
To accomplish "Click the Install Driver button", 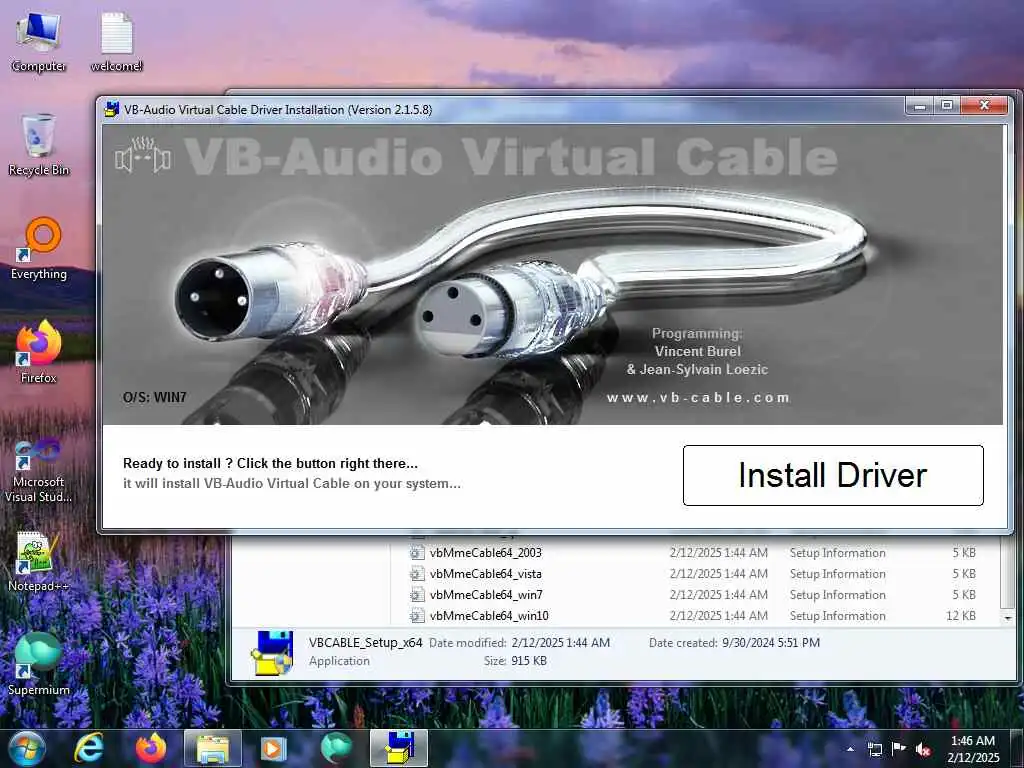I will point(833,475).
